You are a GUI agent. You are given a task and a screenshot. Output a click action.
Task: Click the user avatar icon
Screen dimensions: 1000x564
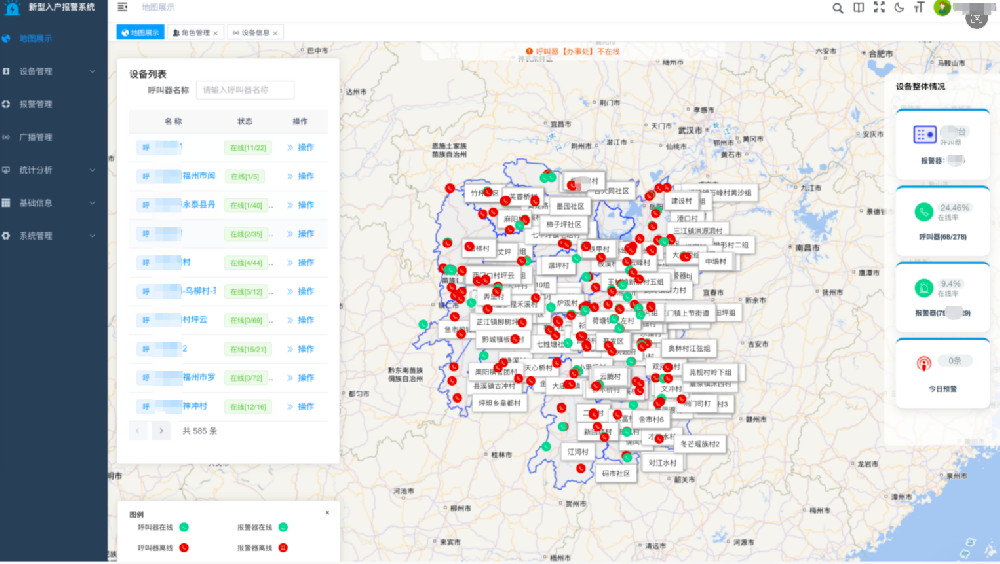942,8
